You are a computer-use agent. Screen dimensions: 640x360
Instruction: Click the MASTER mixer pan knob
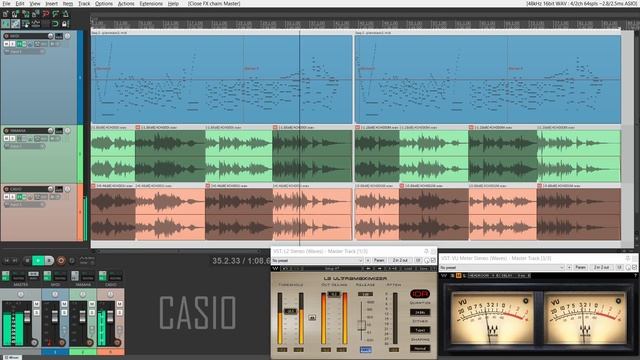(x=21, y=294)
